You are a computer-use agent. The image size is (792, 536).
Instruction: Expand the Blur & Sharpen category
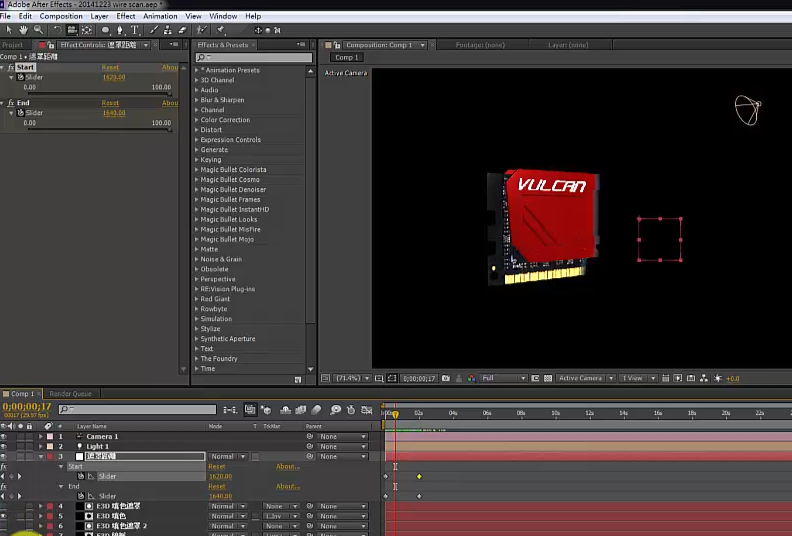[196, 100]
